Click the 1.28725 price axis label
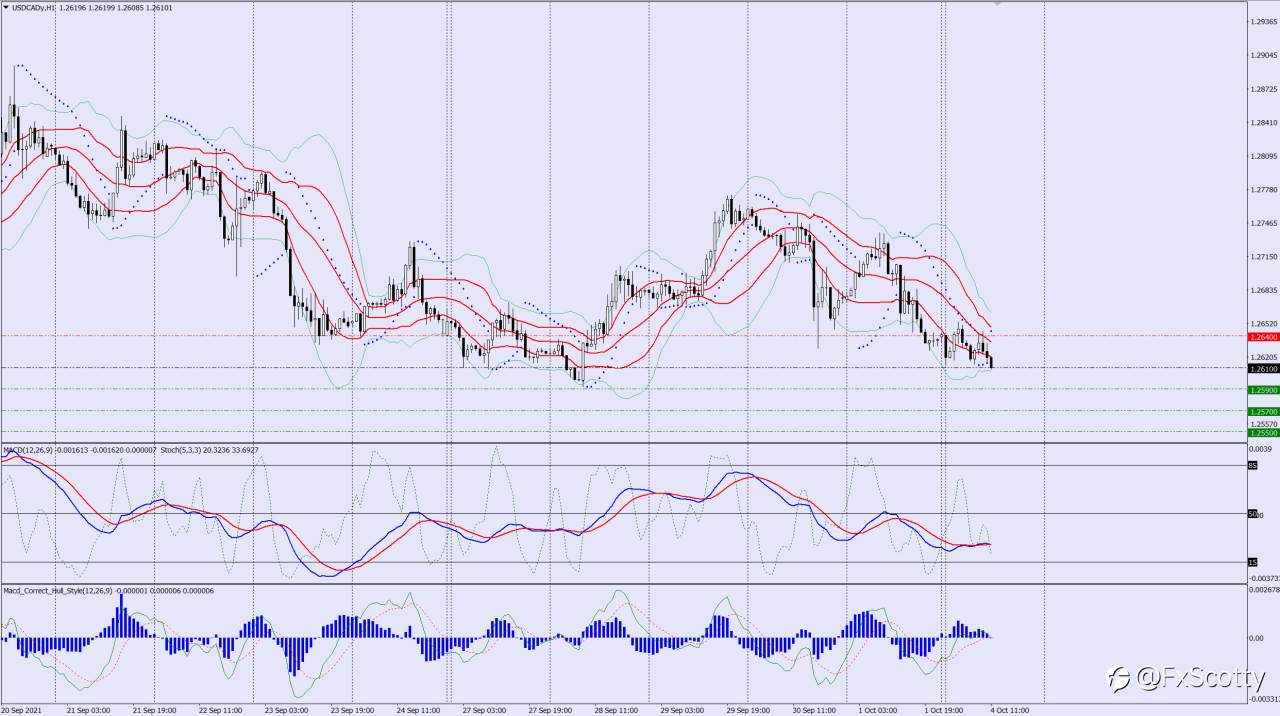Screen dimensions: 1280x716 tap(1264, 89)
